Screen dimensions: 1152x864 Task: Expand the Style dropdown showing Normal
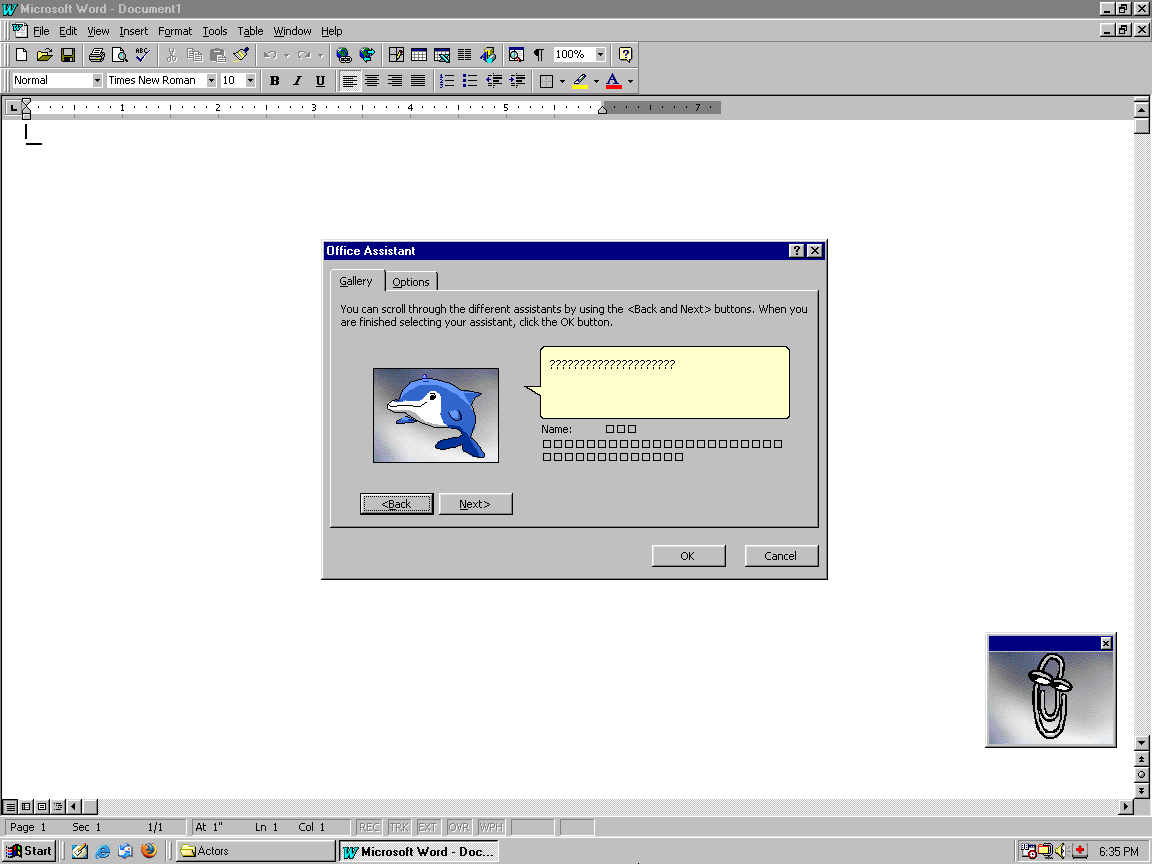tap(97, 81)
